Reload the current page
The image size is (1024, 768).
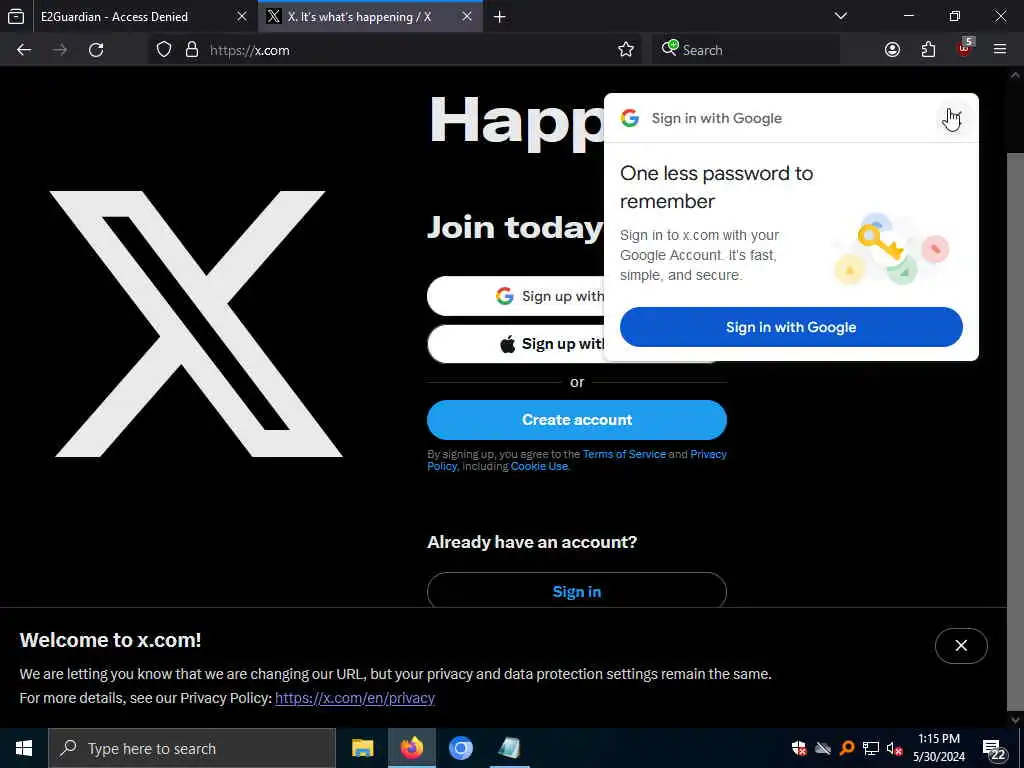[x=96, y=50]
